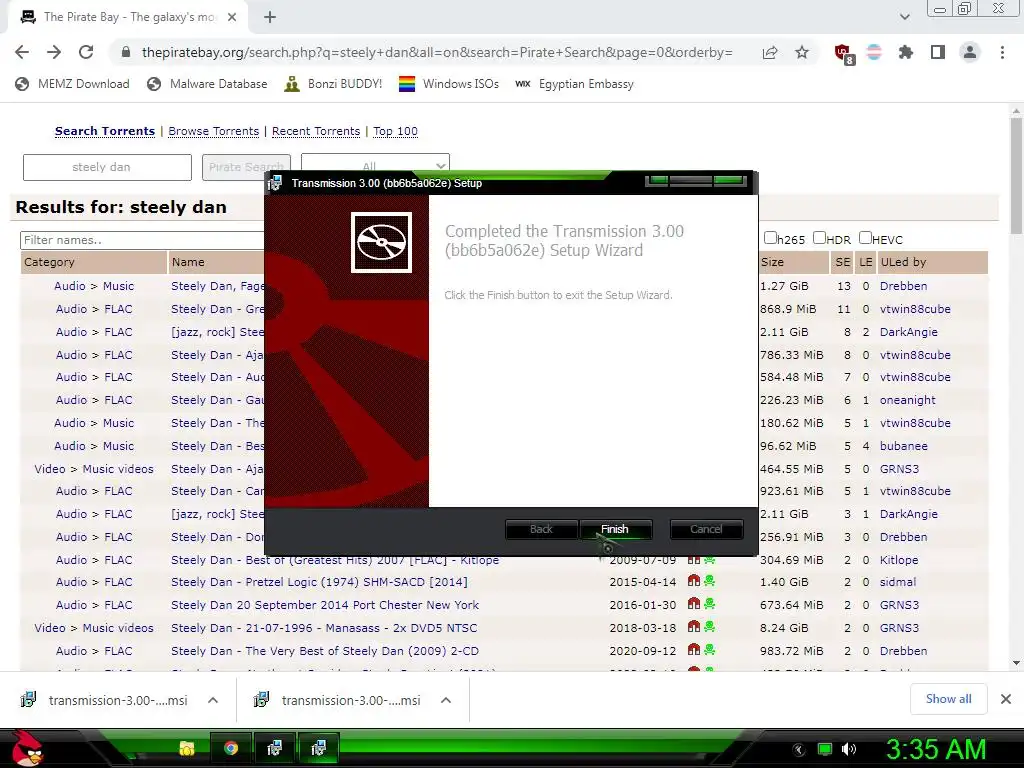Viewport: 1024px width, 768px height.
Task: Open the uBlock Origin extension icon
Action: [x=844, y=53]
